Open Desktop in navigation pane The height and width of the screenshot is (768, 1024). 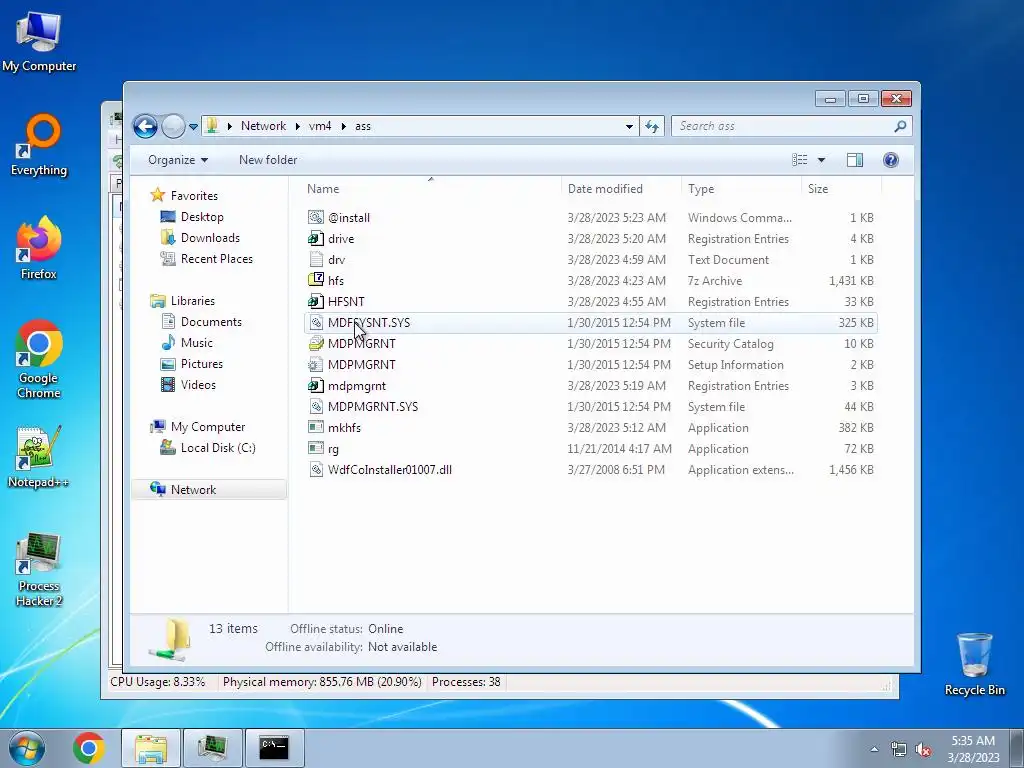(x=202, y=217)
